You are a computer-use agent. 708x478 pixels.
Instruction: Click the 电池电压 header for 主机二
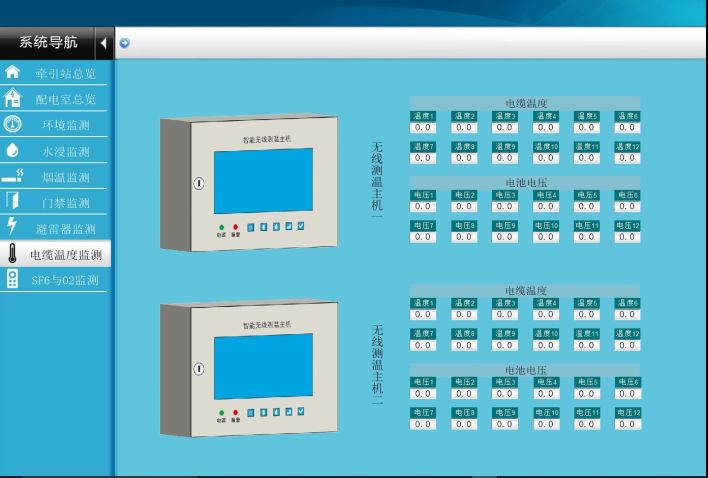[525, 370]
